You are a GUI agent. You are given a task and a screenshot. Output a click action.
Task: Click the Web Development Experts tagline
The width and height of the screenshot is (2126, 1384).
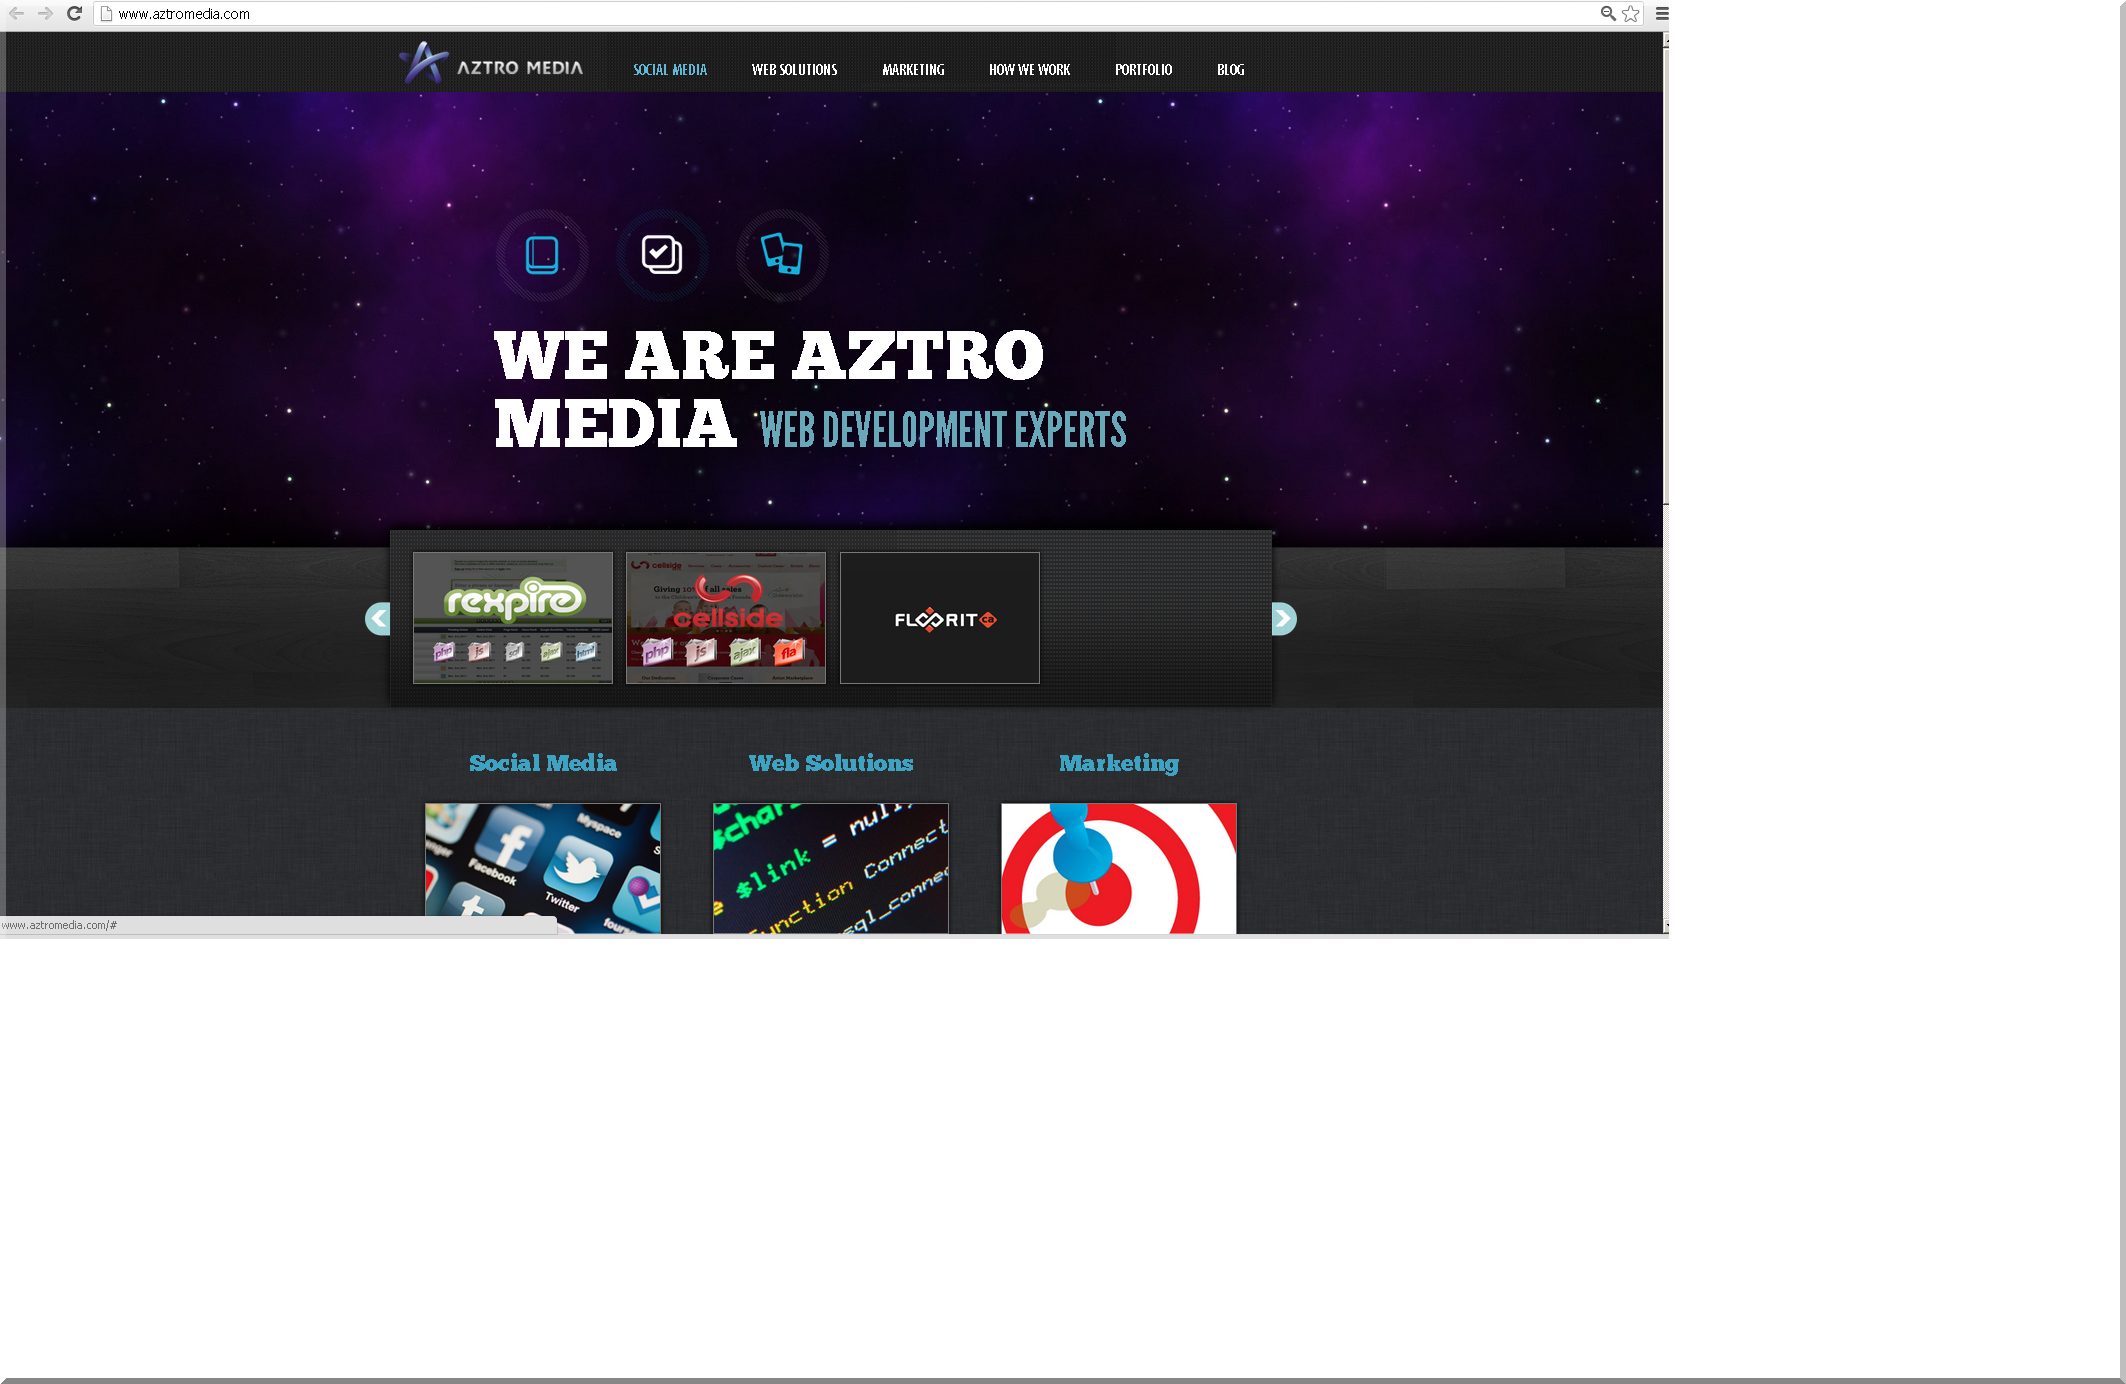point(943,430)
